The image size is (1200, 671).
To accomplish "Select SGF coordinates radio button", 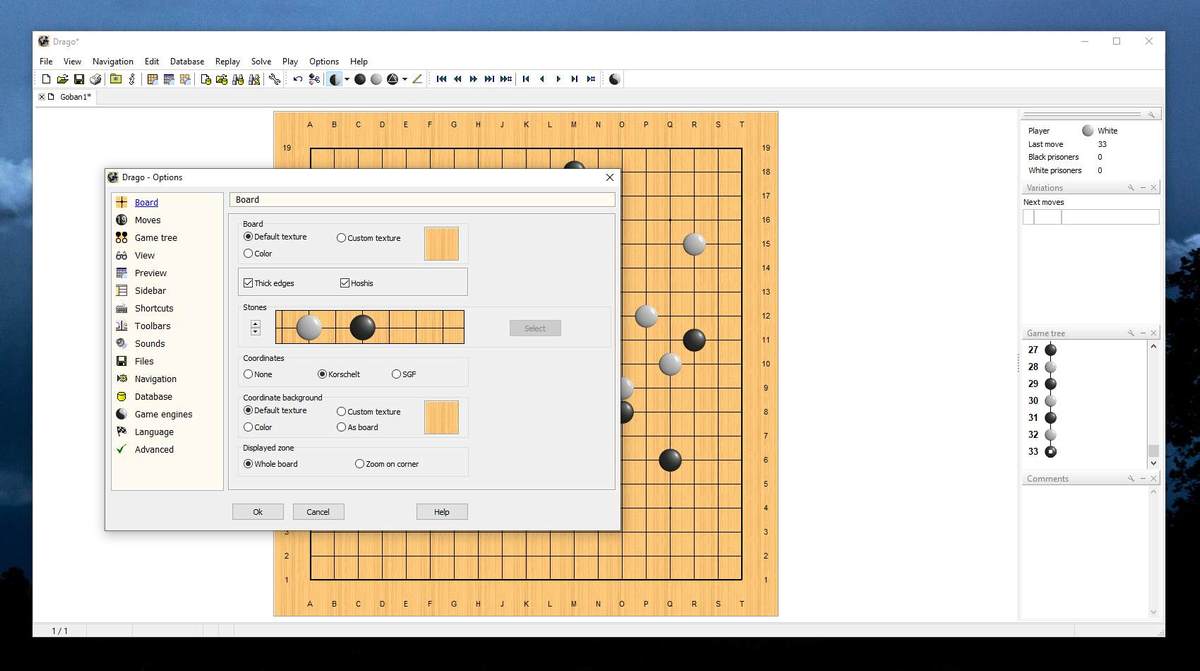I will pos(396,374).
